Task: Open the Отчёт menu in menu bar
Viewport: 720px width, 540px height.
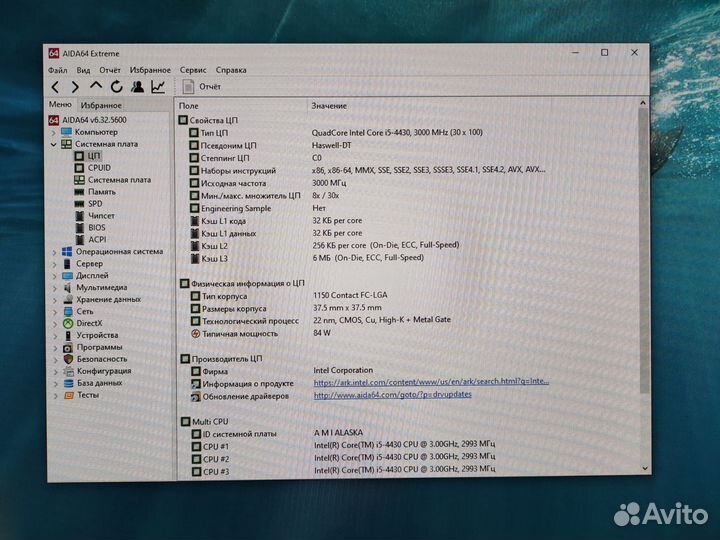Action: [x=110, y=70]
